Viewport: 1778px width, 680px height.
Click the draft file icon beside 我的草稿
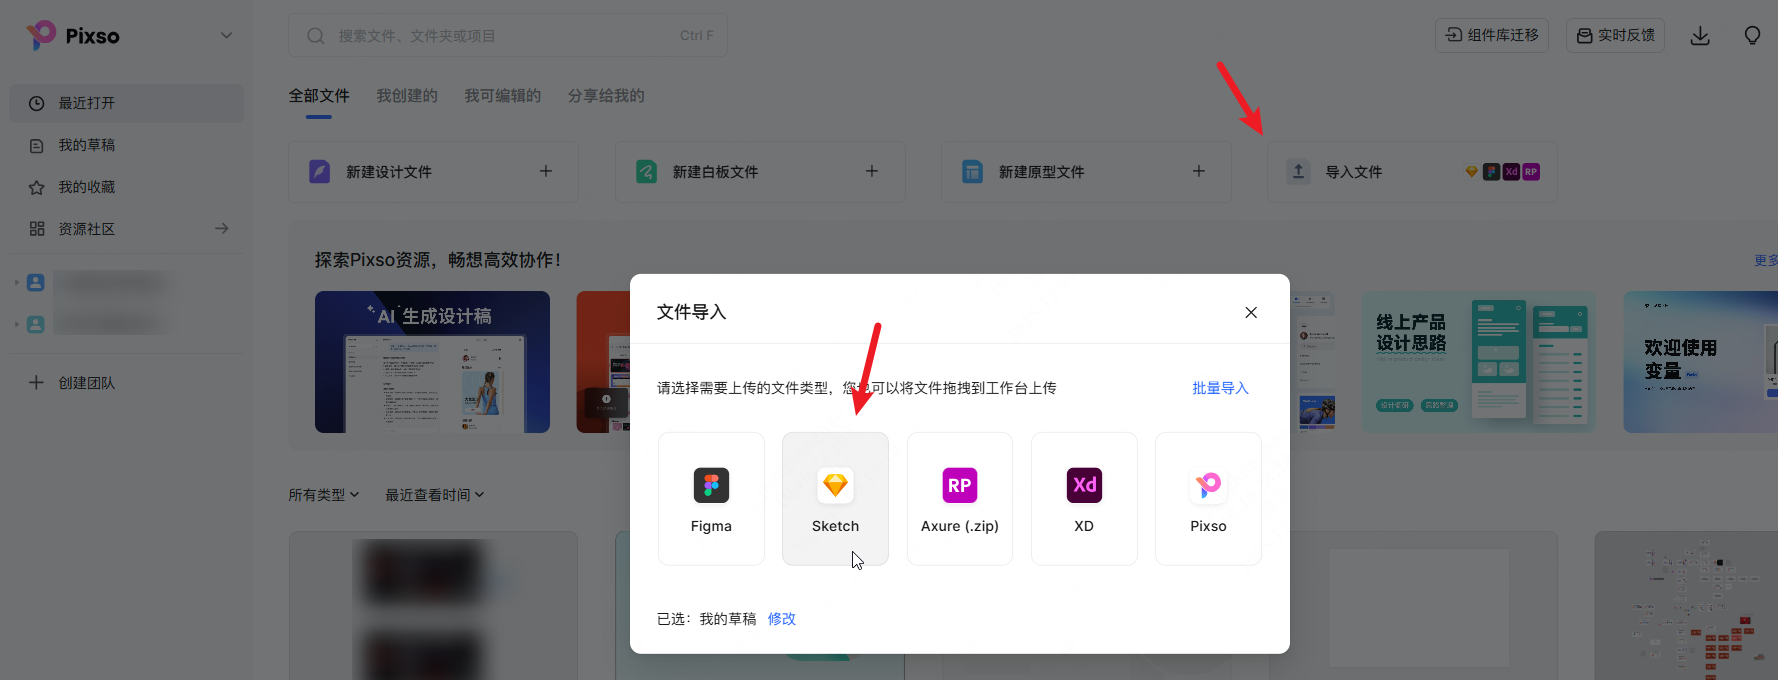37,145
